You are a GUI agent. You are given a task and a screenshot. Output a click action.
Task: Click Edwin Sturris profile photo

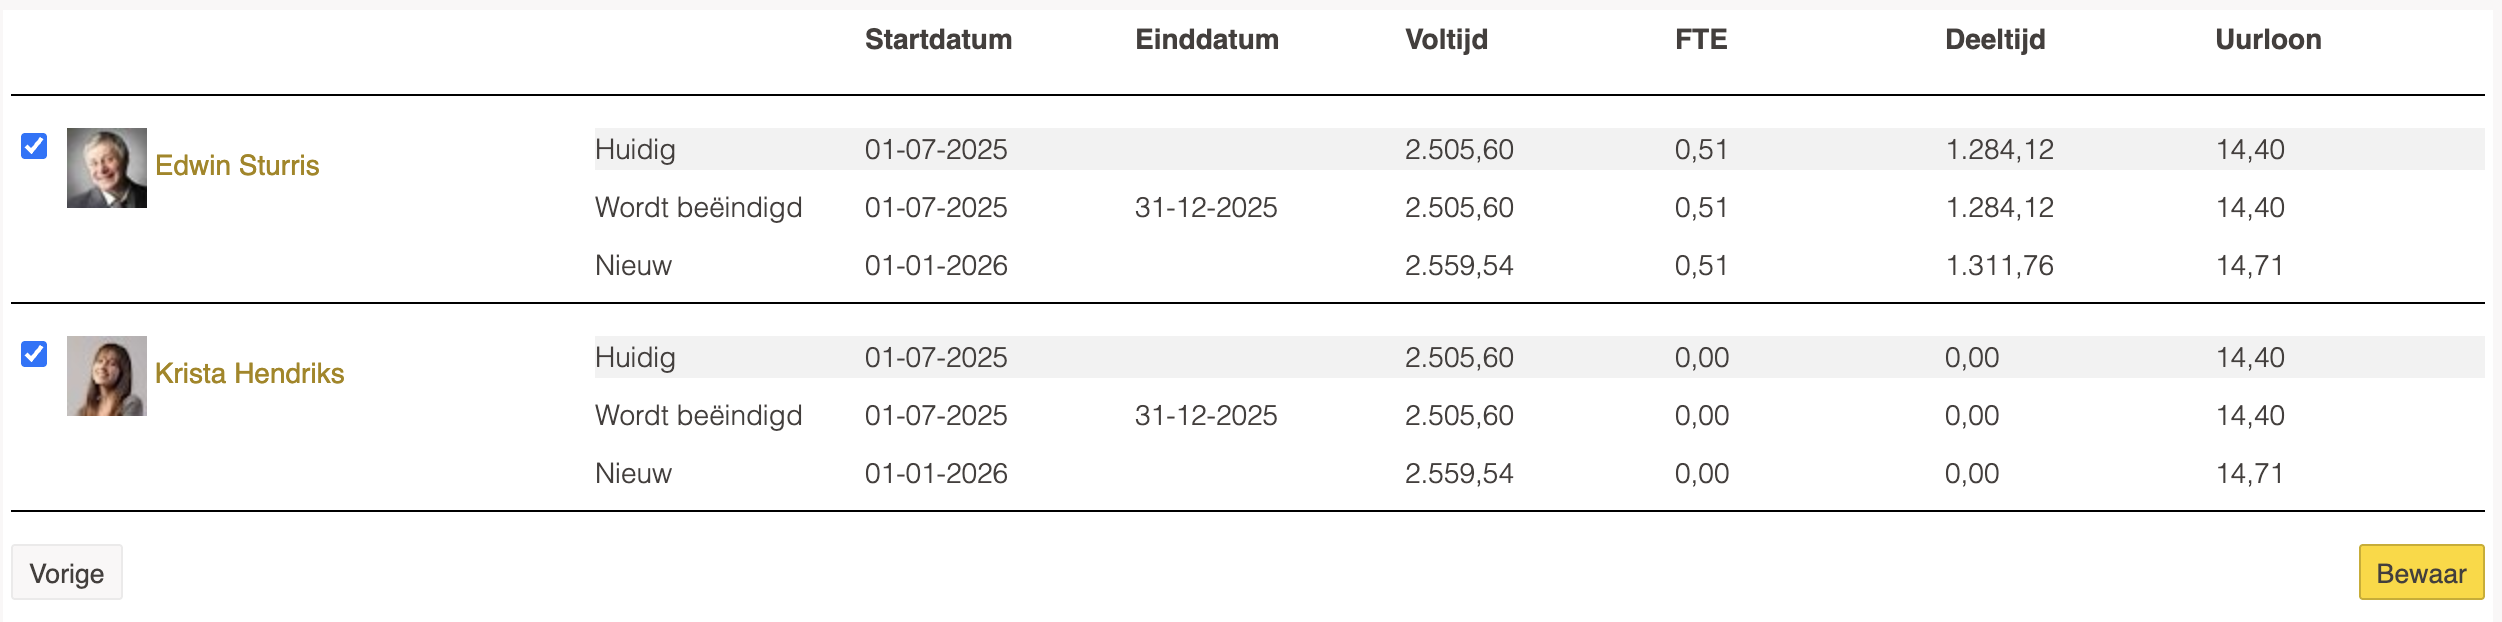coord(107,168)
